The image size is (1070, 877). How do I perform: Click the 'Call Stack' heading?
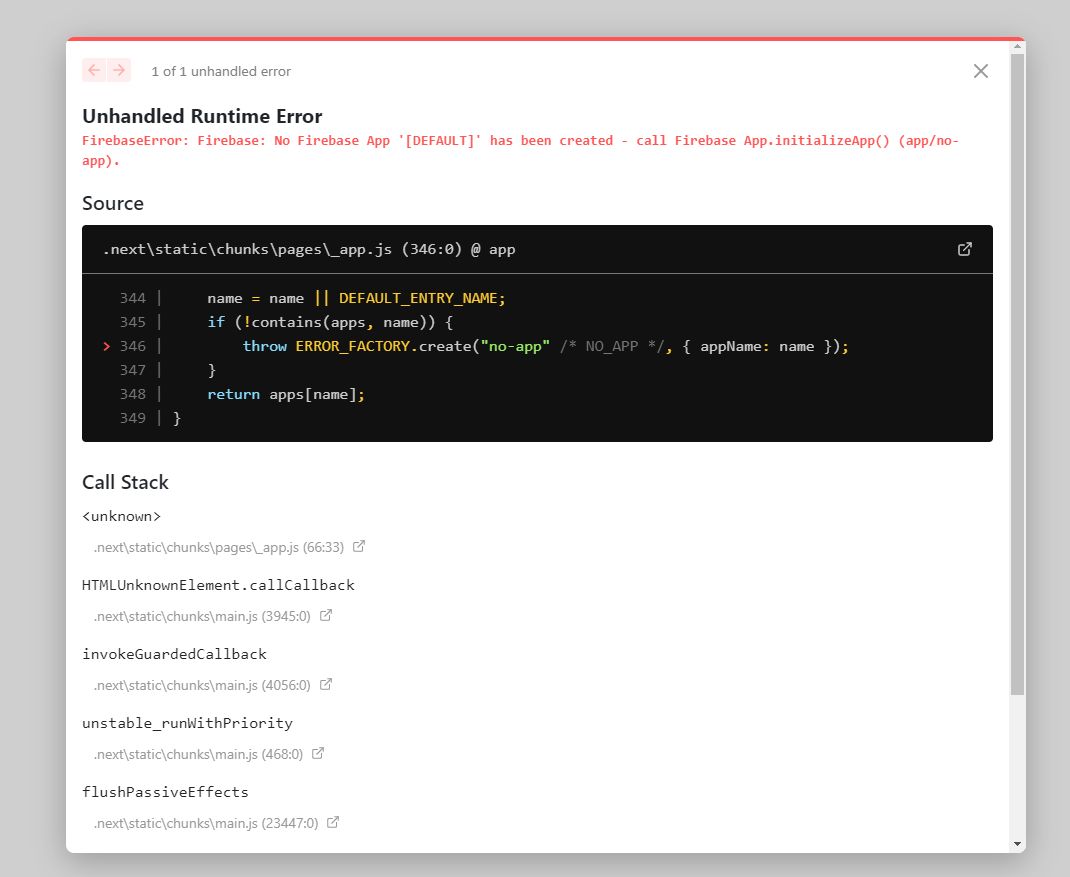[125, 483]
